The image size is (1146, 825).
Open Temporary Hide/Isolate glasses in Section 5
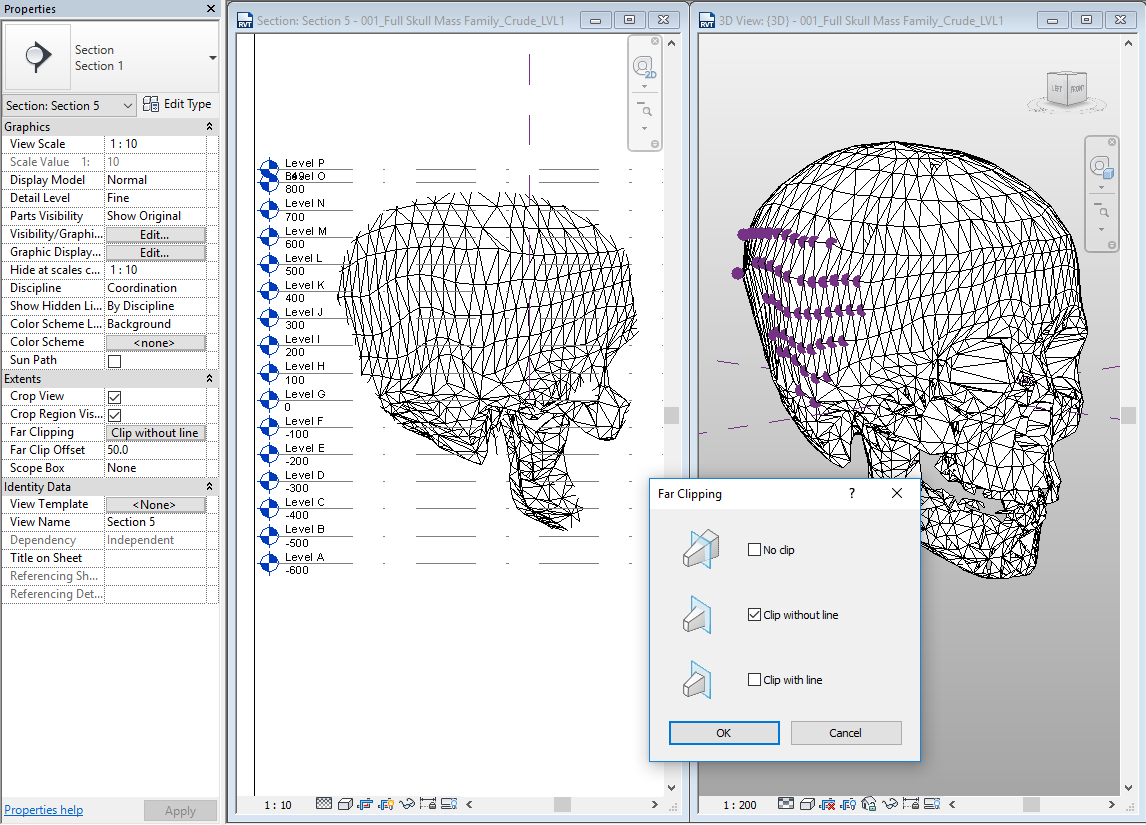pos(407,804)
